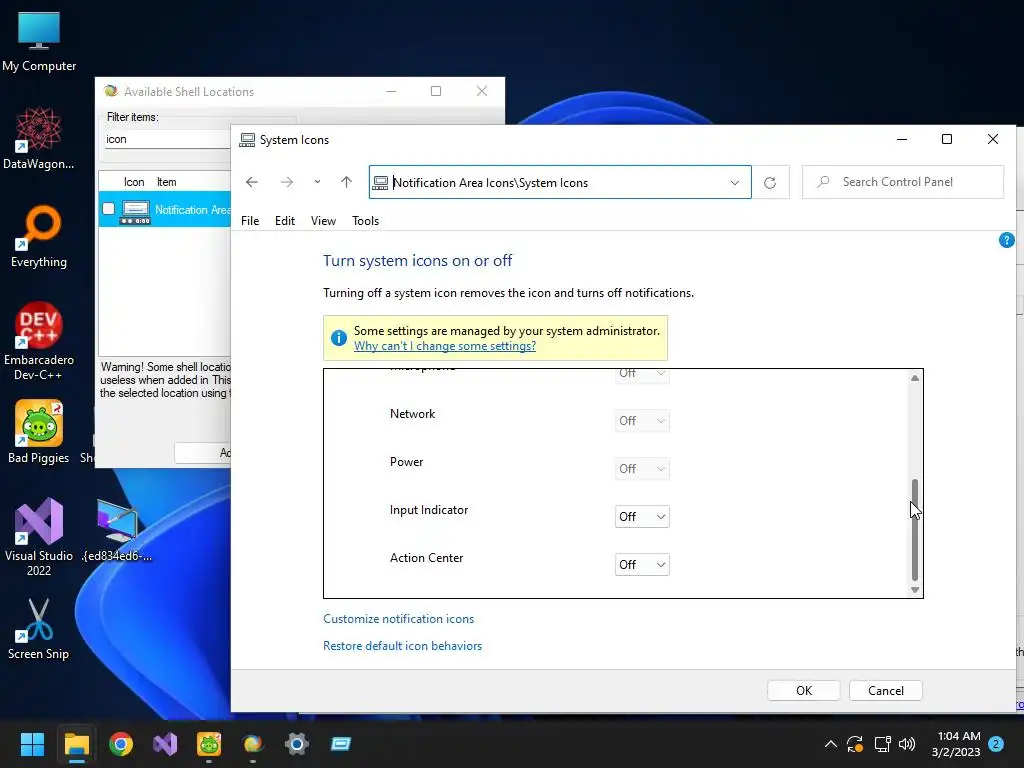Click the network tray icon
Image resolution: width=1024 pixels, height=768 pixels.
pos(882,744)
